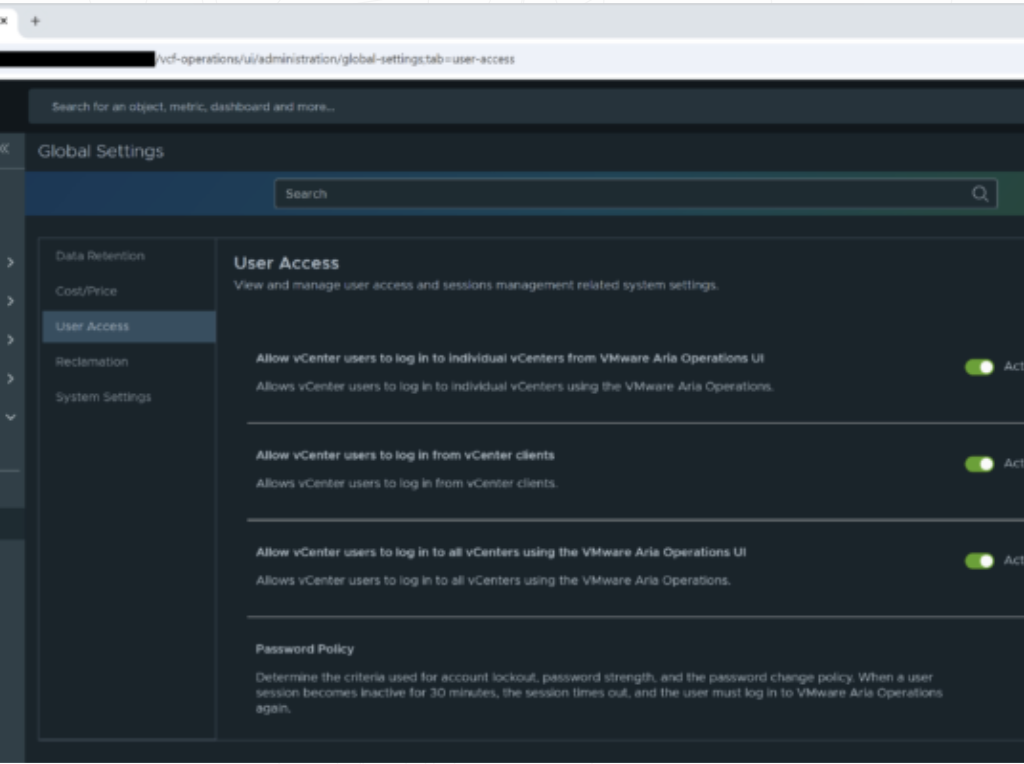
Task: Click the Password Policy heading
Action: [304, 649]
